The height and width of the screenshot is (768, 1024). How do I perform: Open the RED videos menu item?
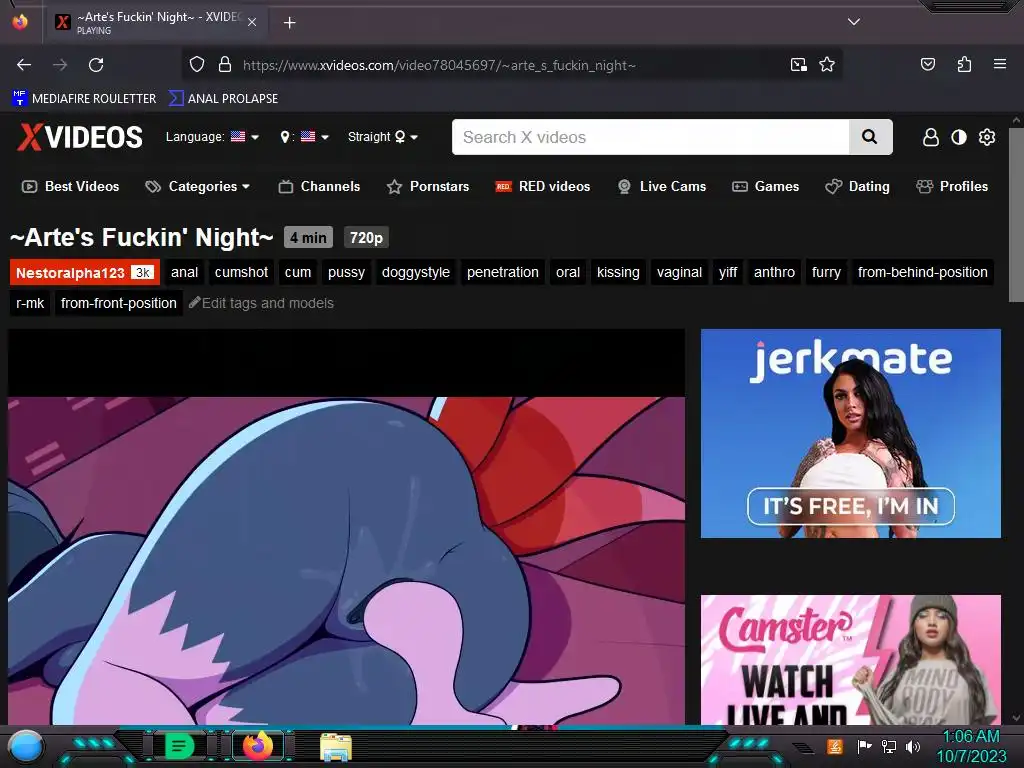543,186
